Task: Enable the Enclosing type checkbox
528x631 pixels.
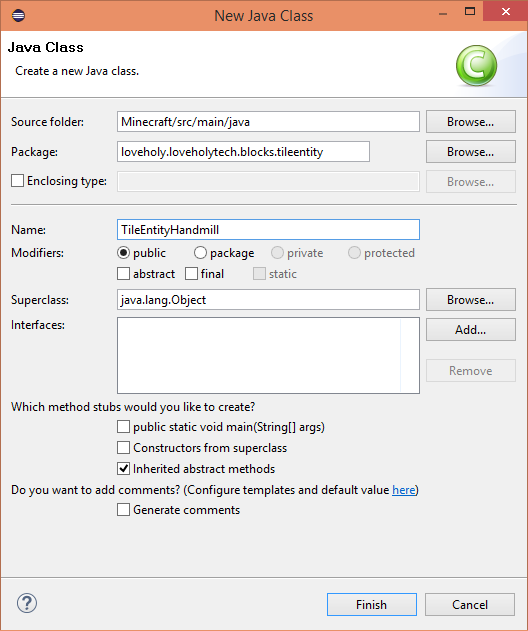Action: (x=17, y=181)
